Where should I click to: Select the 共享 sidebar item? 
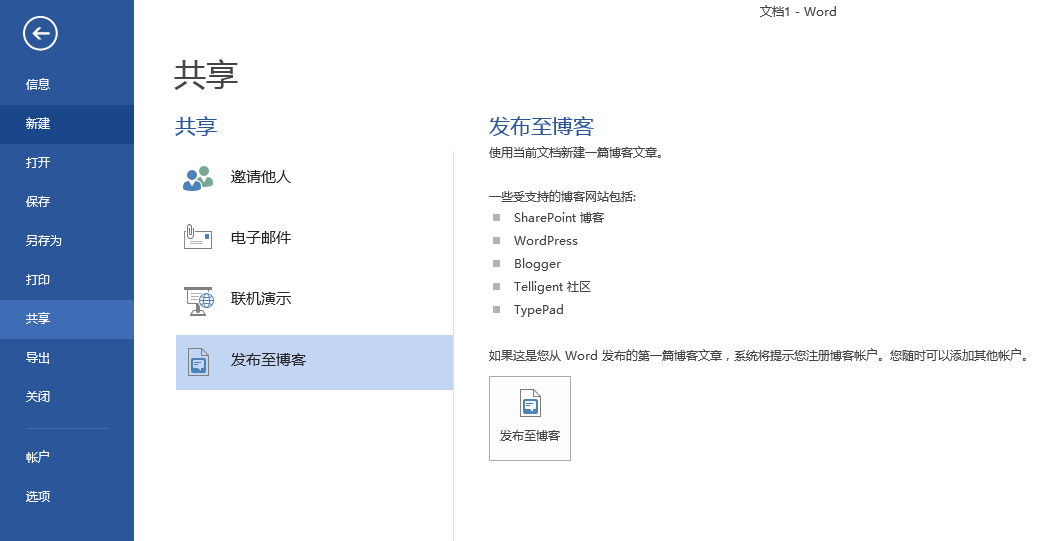(66, 319)
